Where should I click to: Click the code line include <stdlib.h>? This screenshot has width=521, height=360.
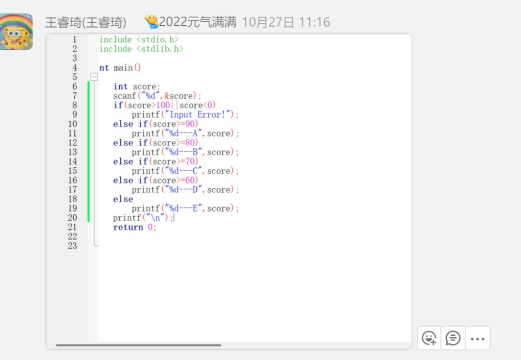pyautogui.click(x=141, y=49)
